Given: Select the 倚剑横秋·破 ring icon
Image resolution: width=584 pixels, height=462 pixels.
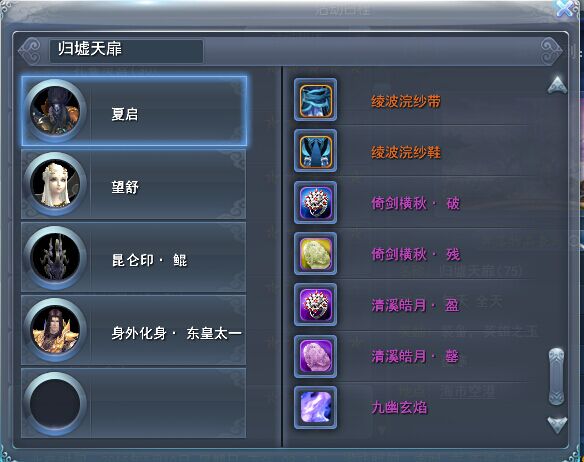Looking at the screenshot, I should pyautogui.click(x=315, y=203).
